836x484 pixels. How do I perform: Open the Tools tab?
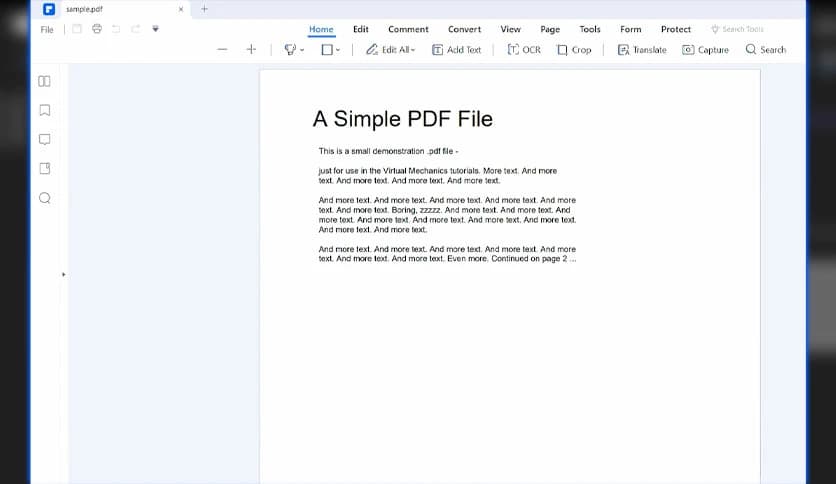coord(590,29)
